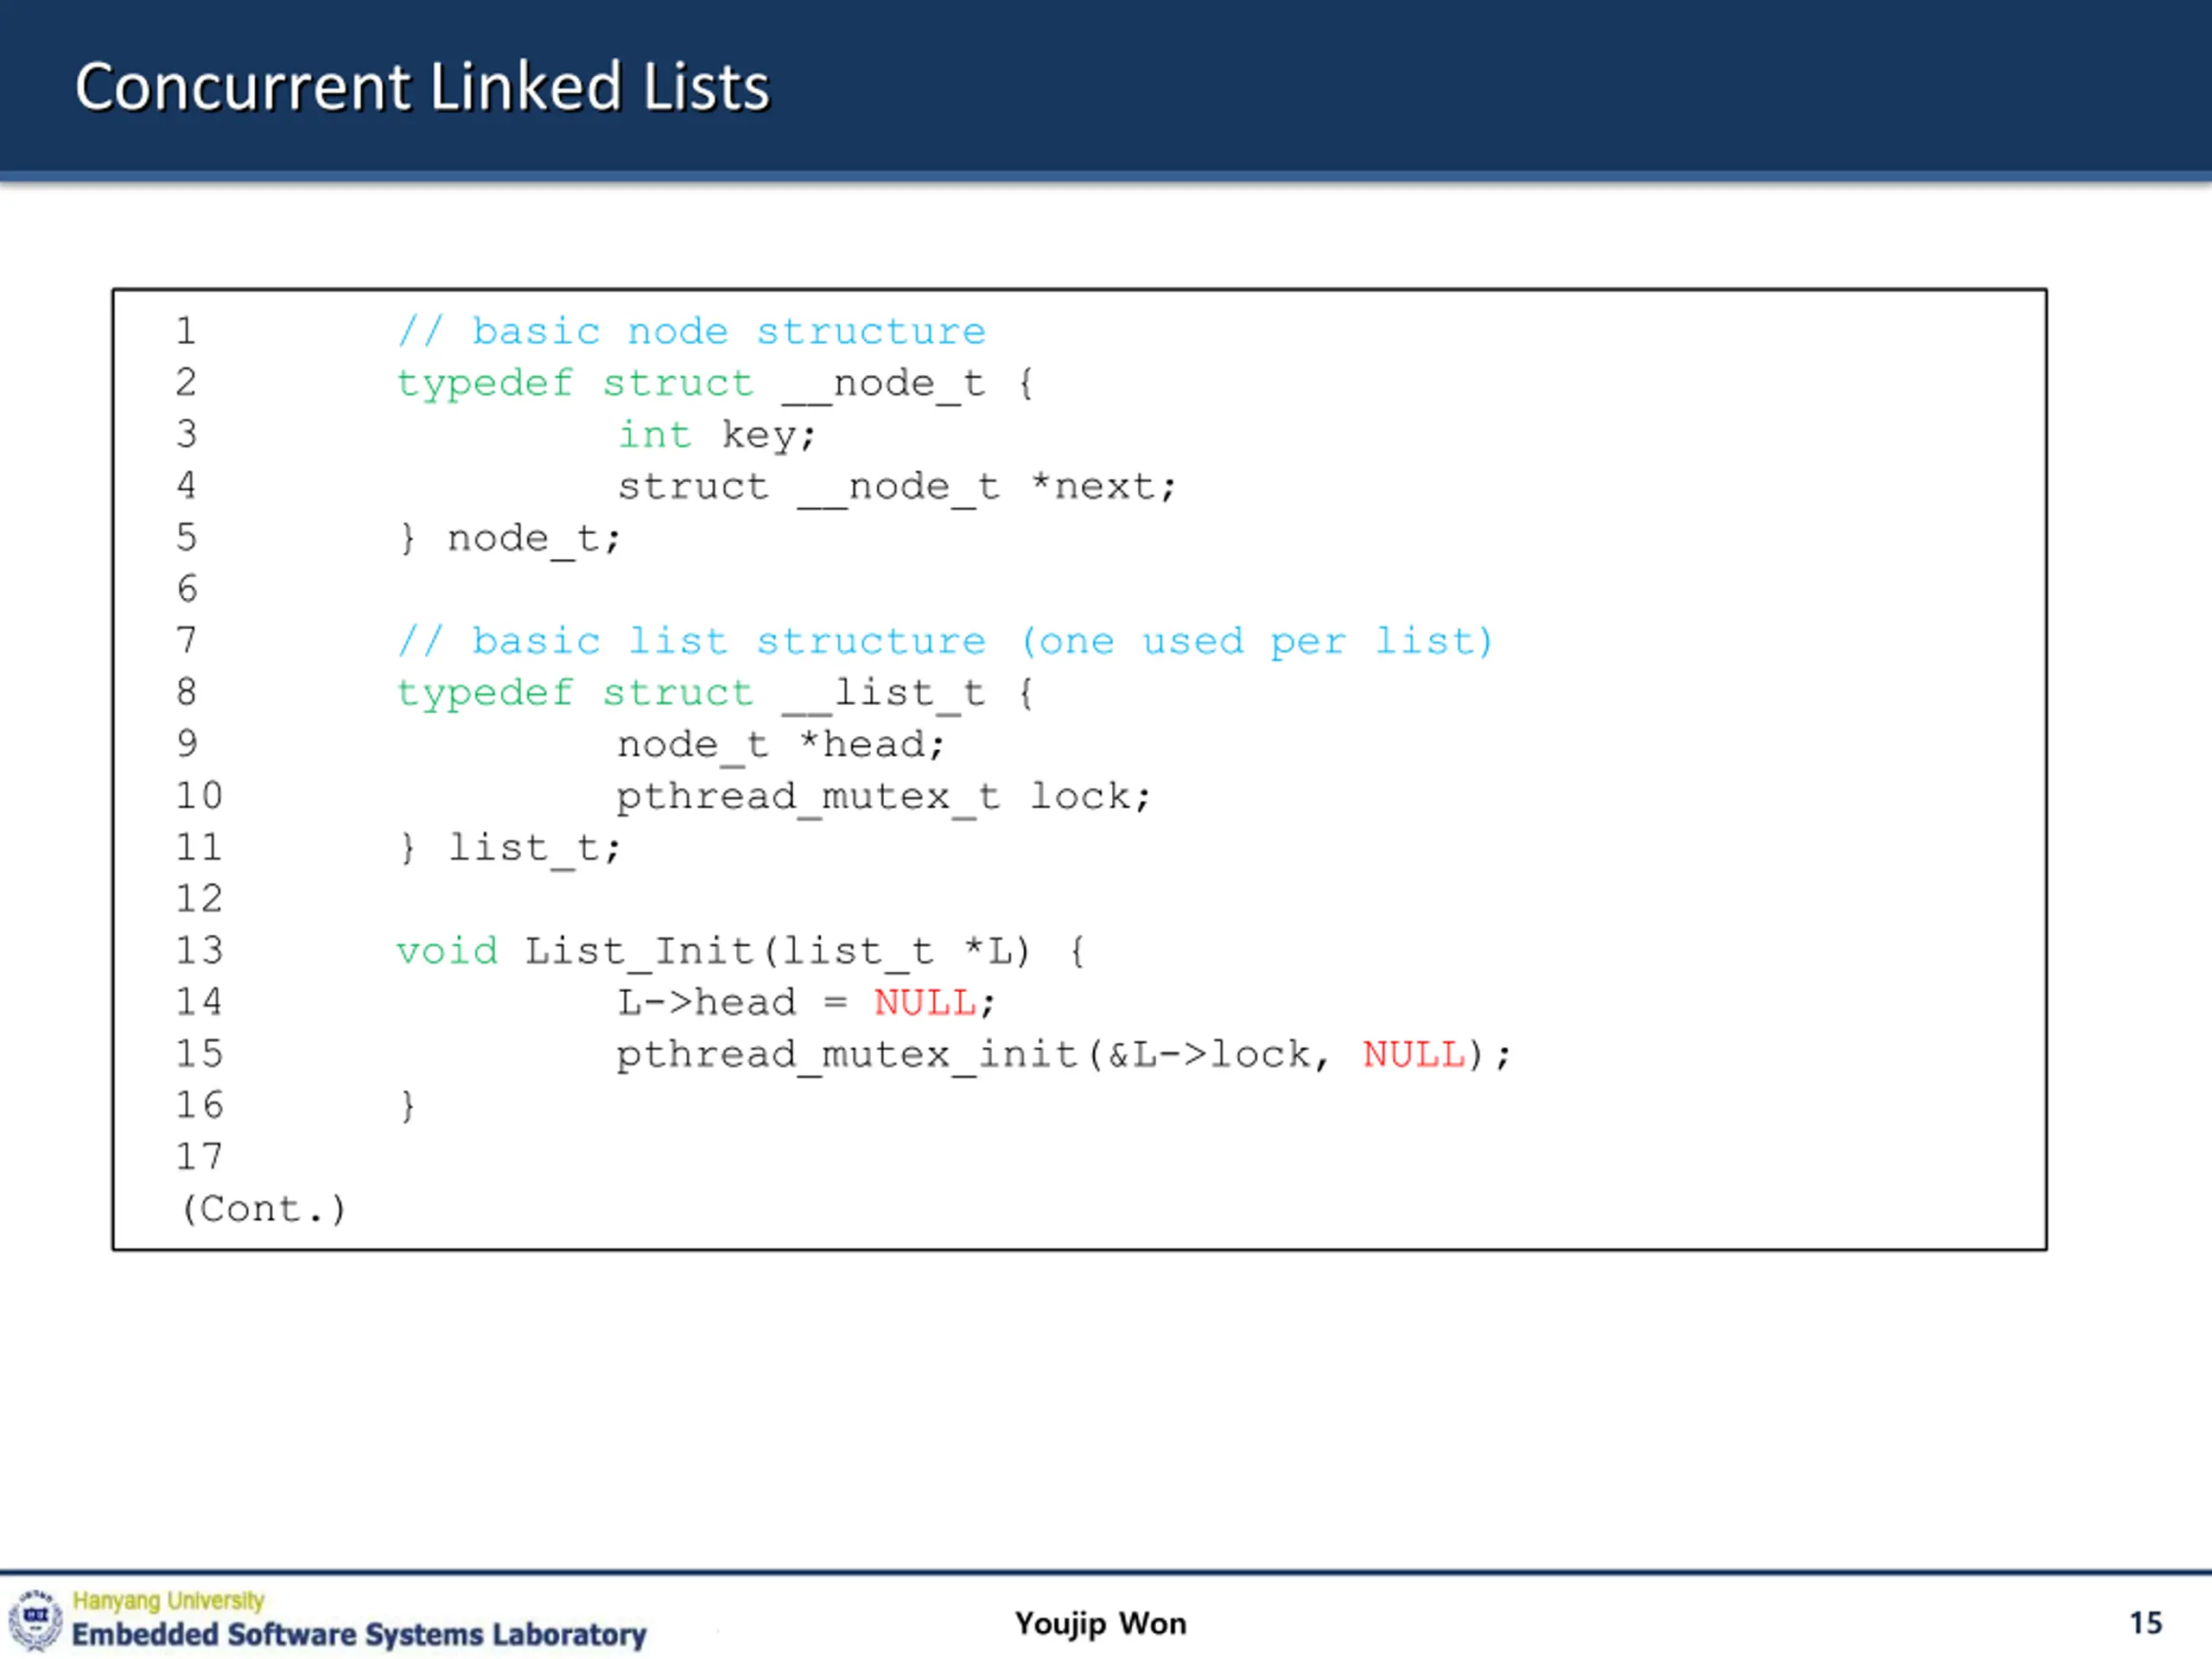
Task: Click the pthread_mutex_t lock declaration
Action: (884, 797)
